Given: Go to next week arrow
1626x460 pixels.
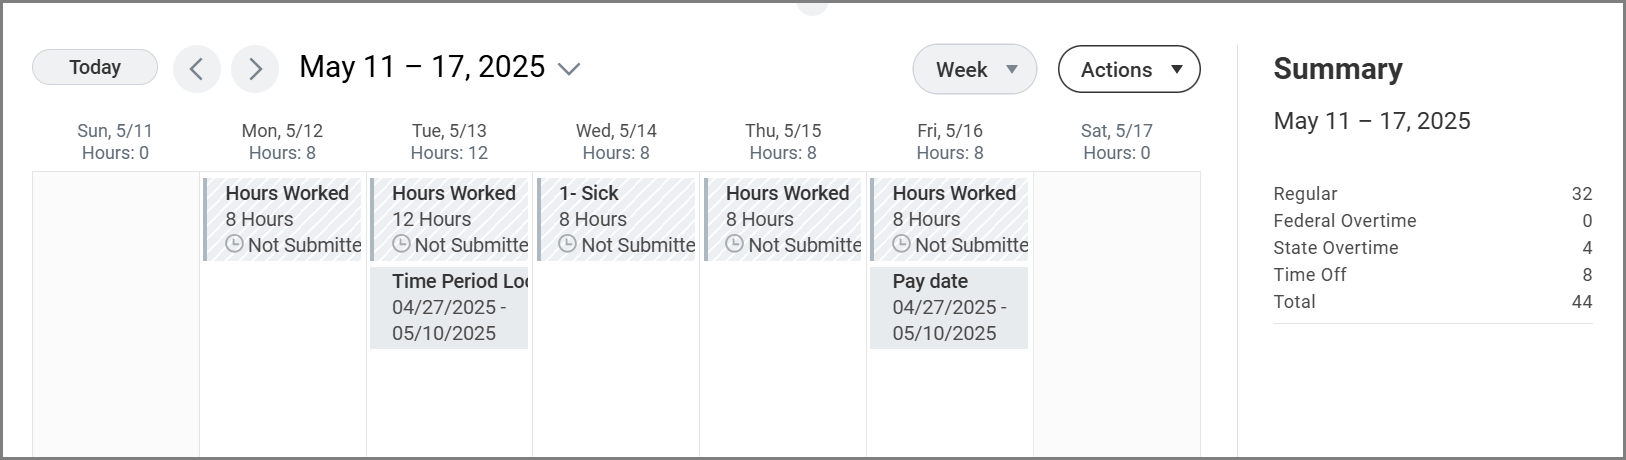Looking at the screenshot, I should pos(254,69).
